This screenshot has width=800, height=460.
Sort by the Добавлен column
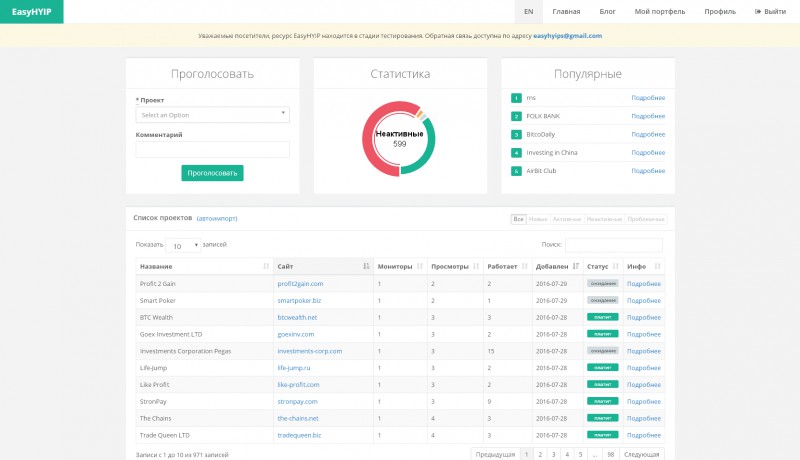click(557, 266)
